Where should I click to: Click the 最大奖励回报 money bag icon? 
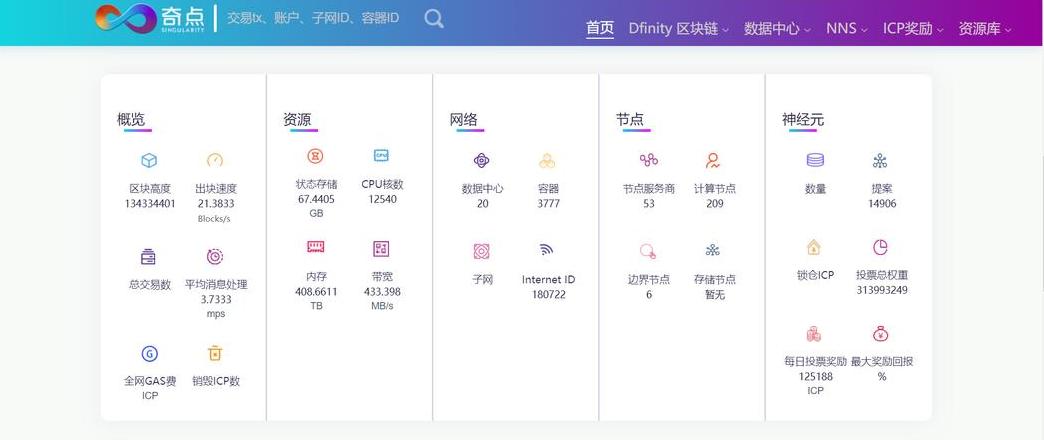pos(880,333)
